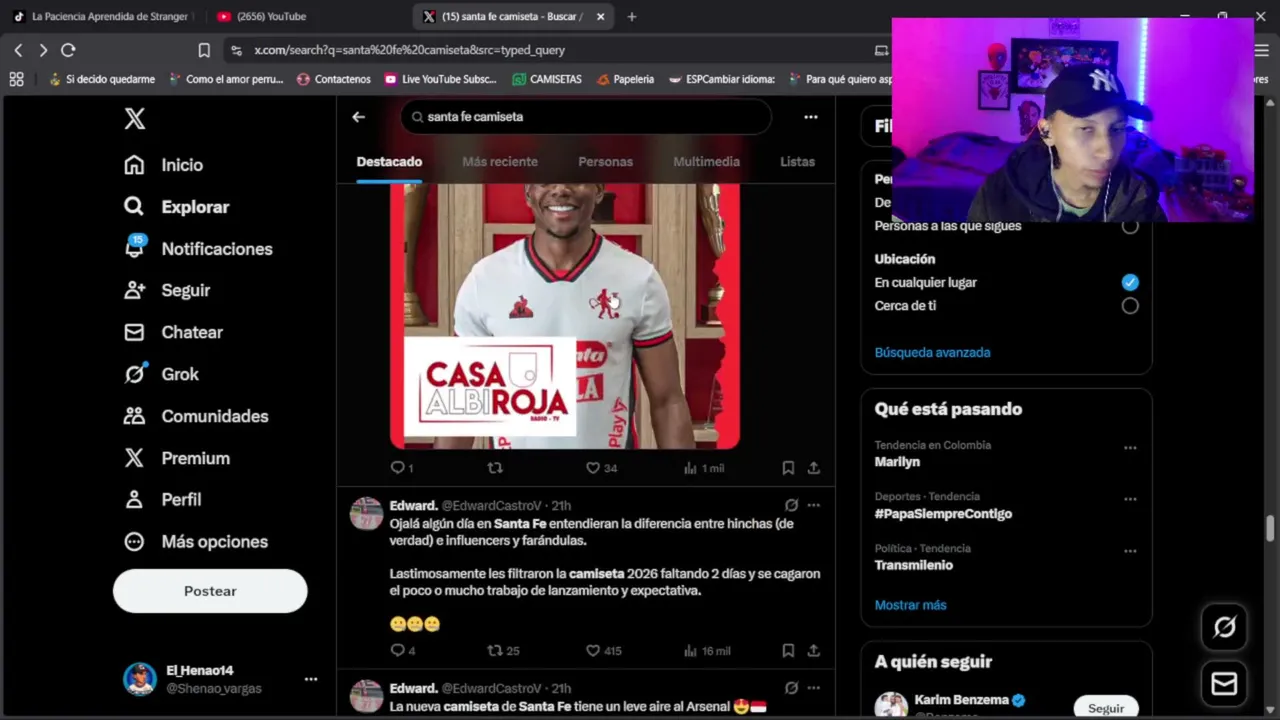Select 'Personas a las que sigues' radio
Screen dimensions: 1280x720
click(1130, 226)
